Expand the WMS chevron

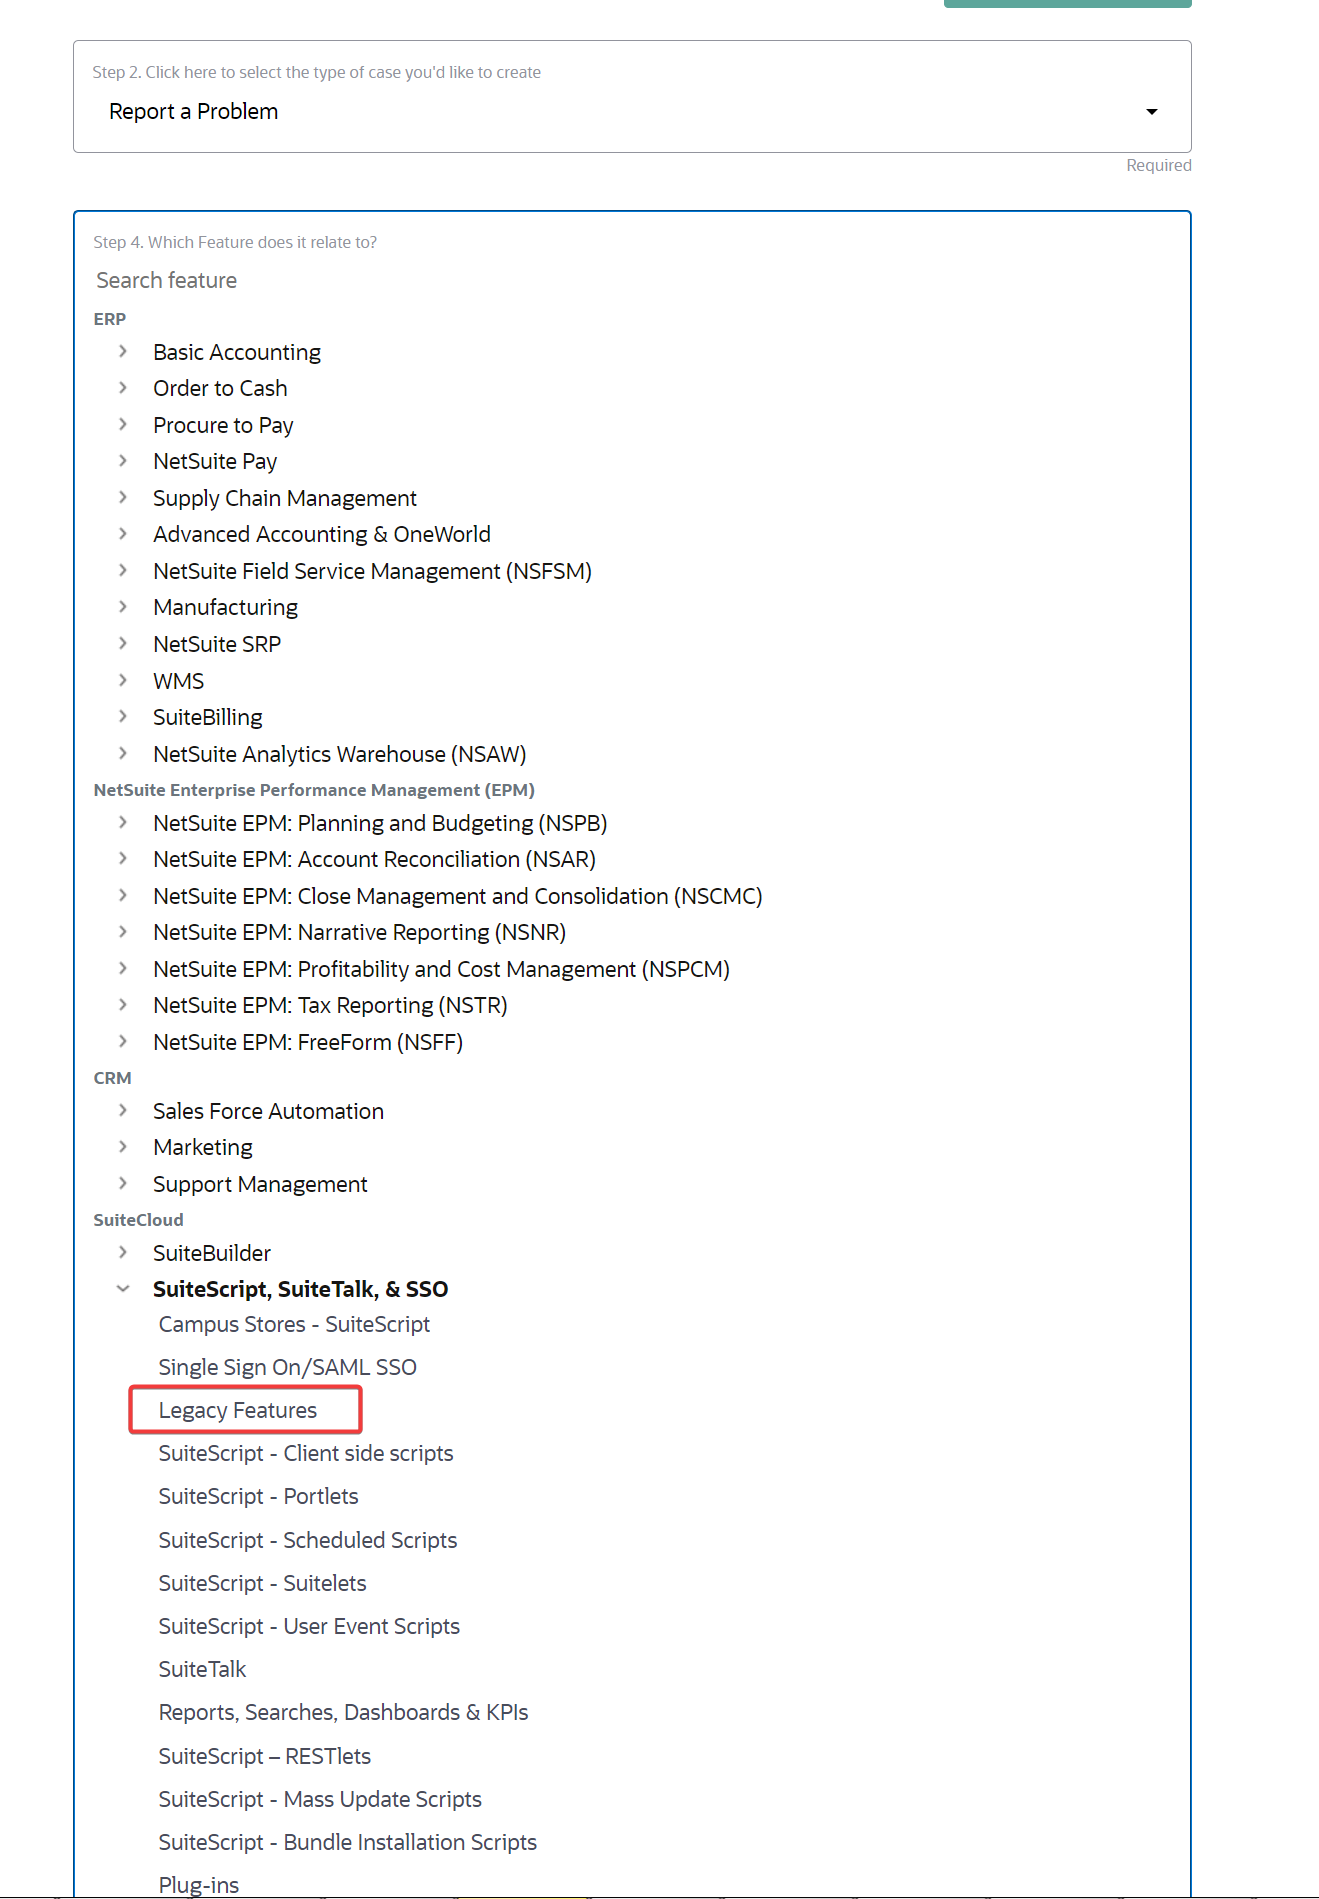(x=123, y=680)
